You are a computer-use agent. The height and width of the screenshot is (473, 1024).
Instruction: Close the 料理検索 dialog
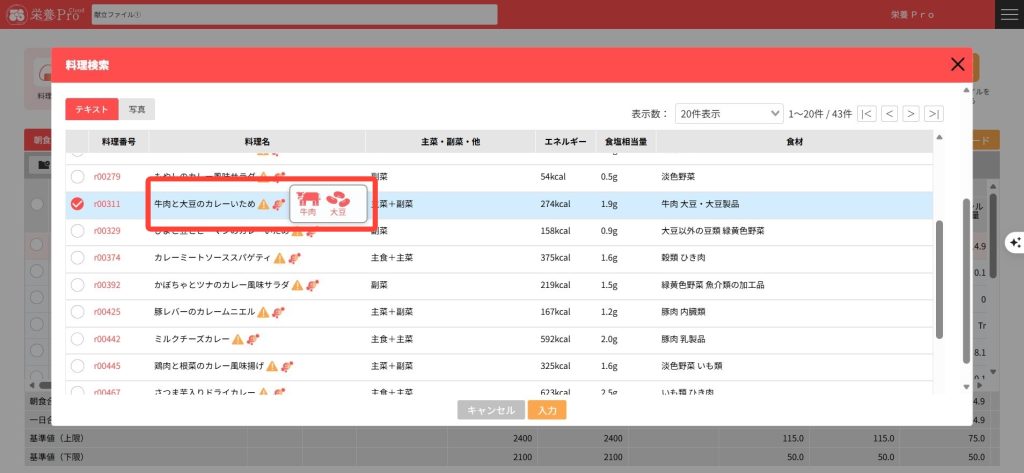[x=957, y=64]
